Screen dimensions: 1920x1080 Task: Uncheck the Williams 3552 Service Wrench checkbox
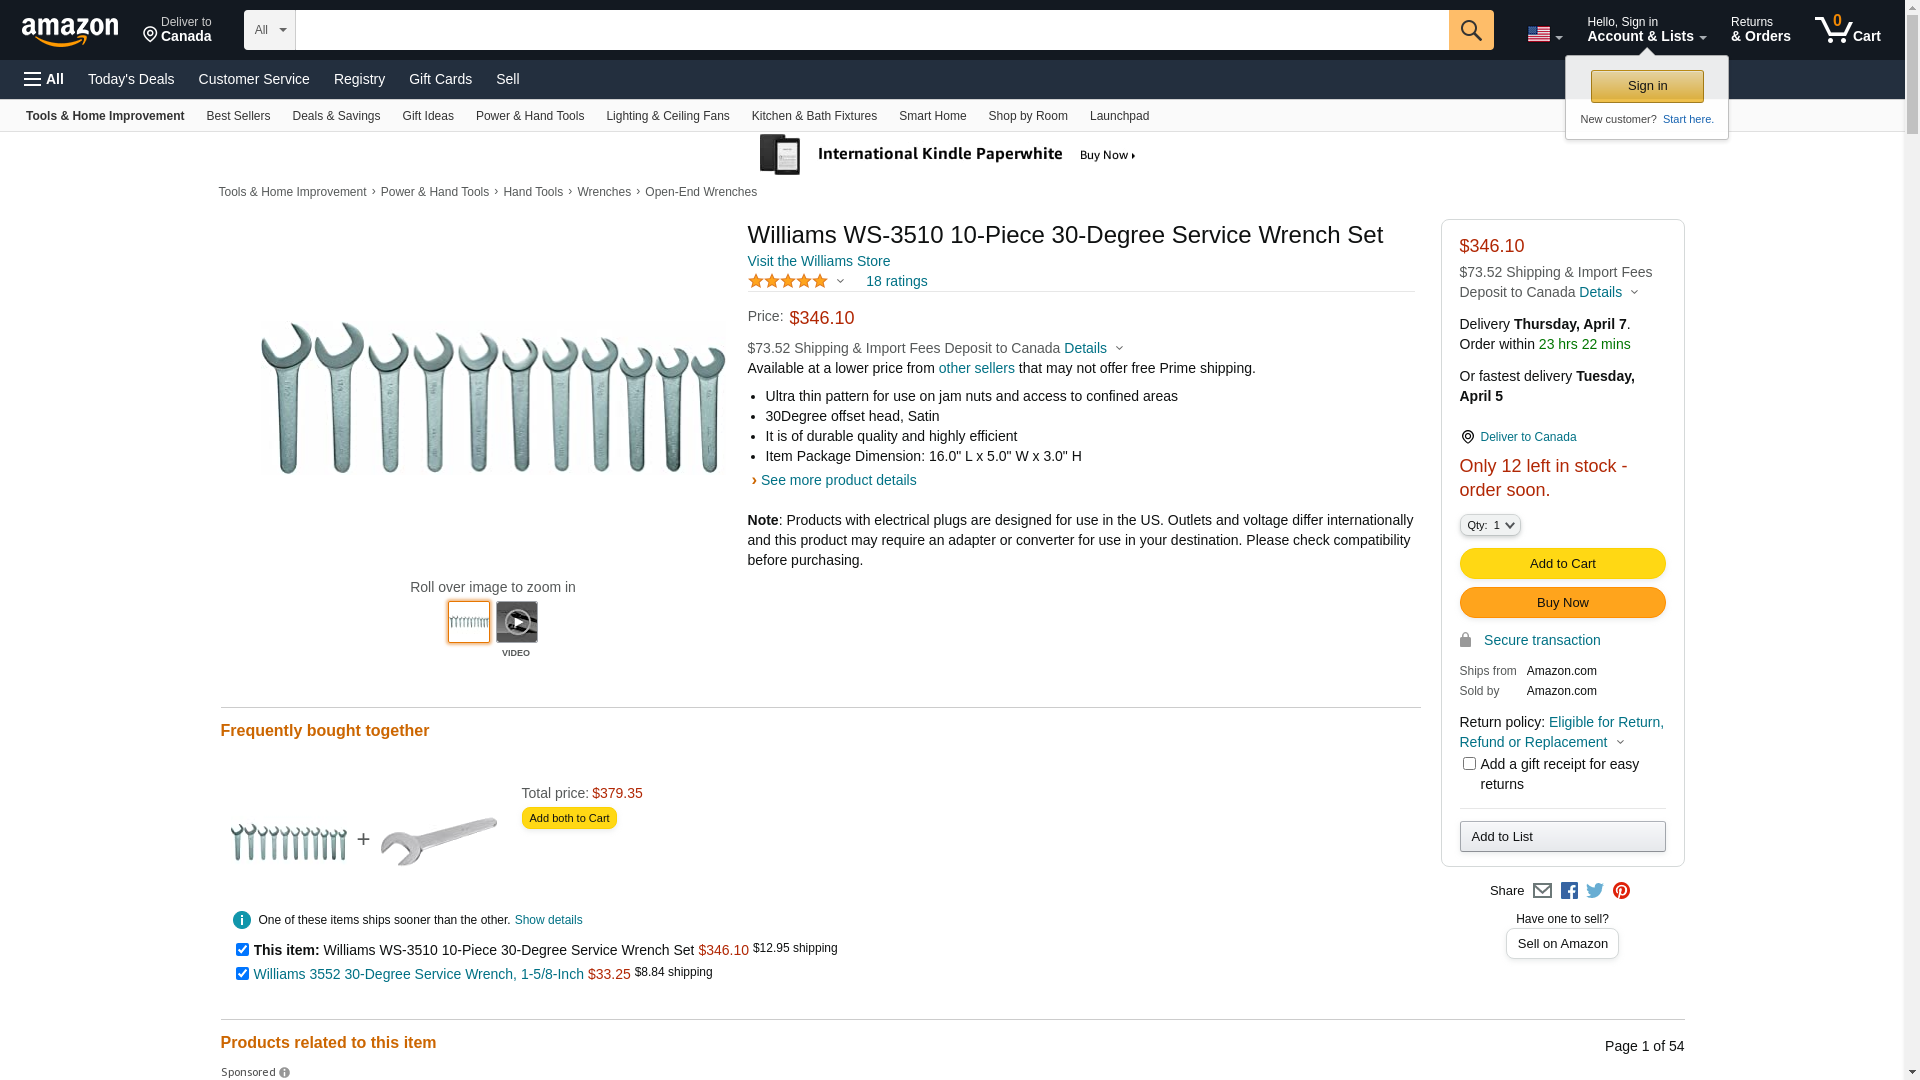coord(242,974)
